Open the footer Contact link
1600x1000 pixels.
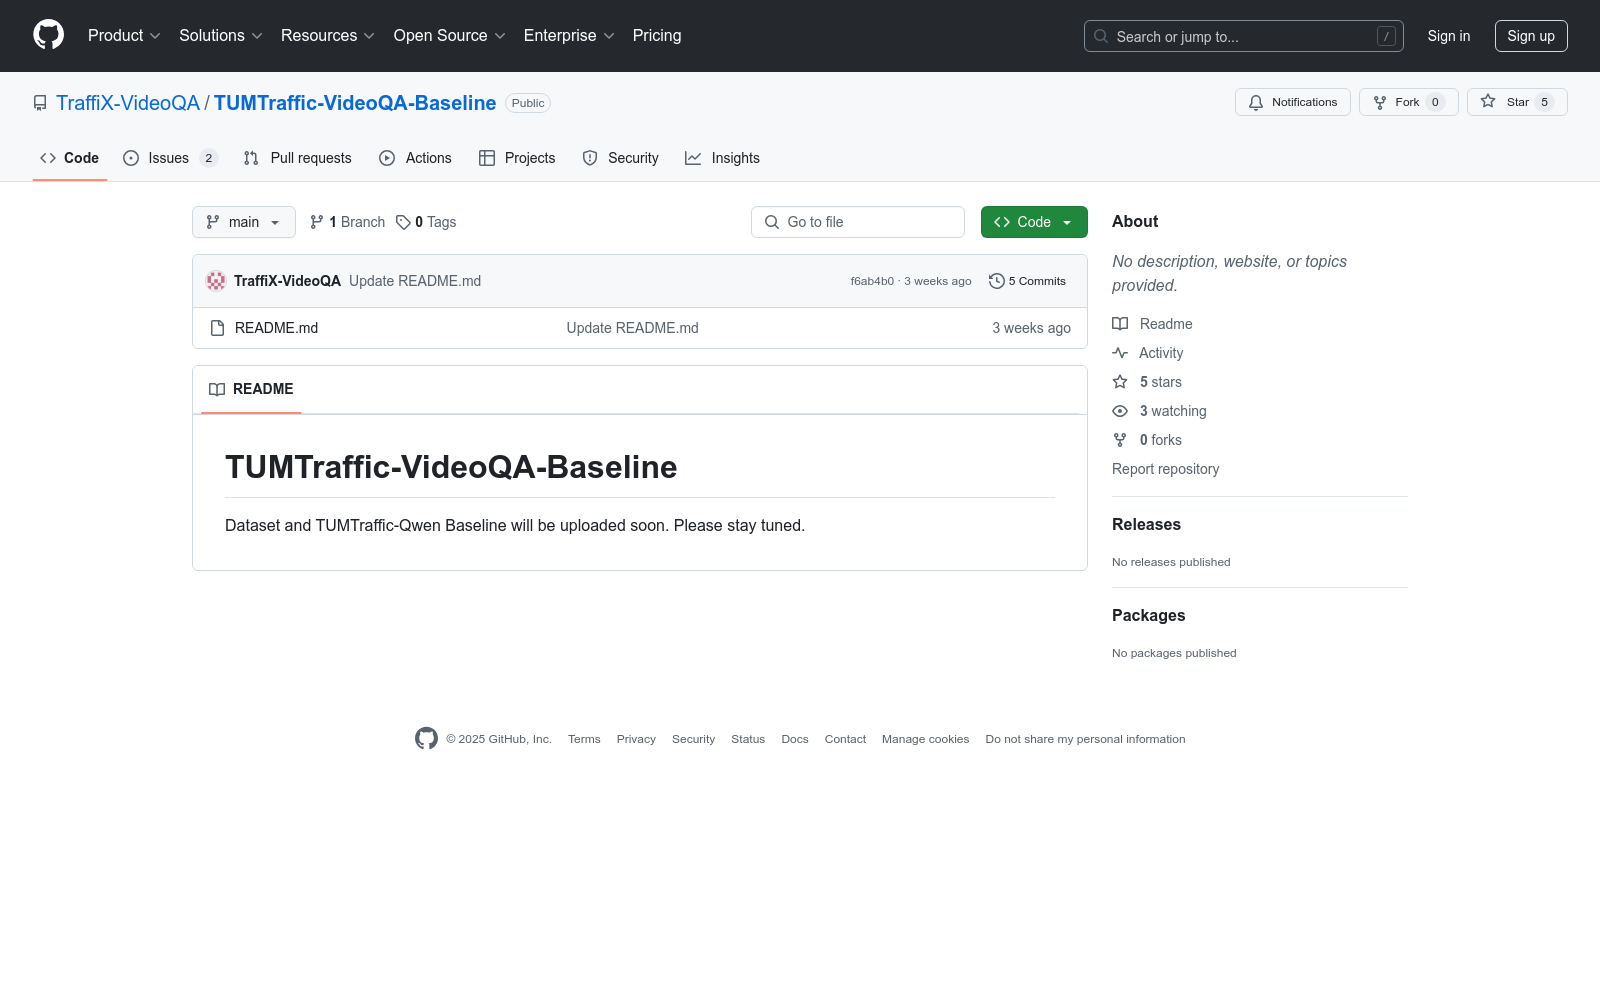click(845, 739)
